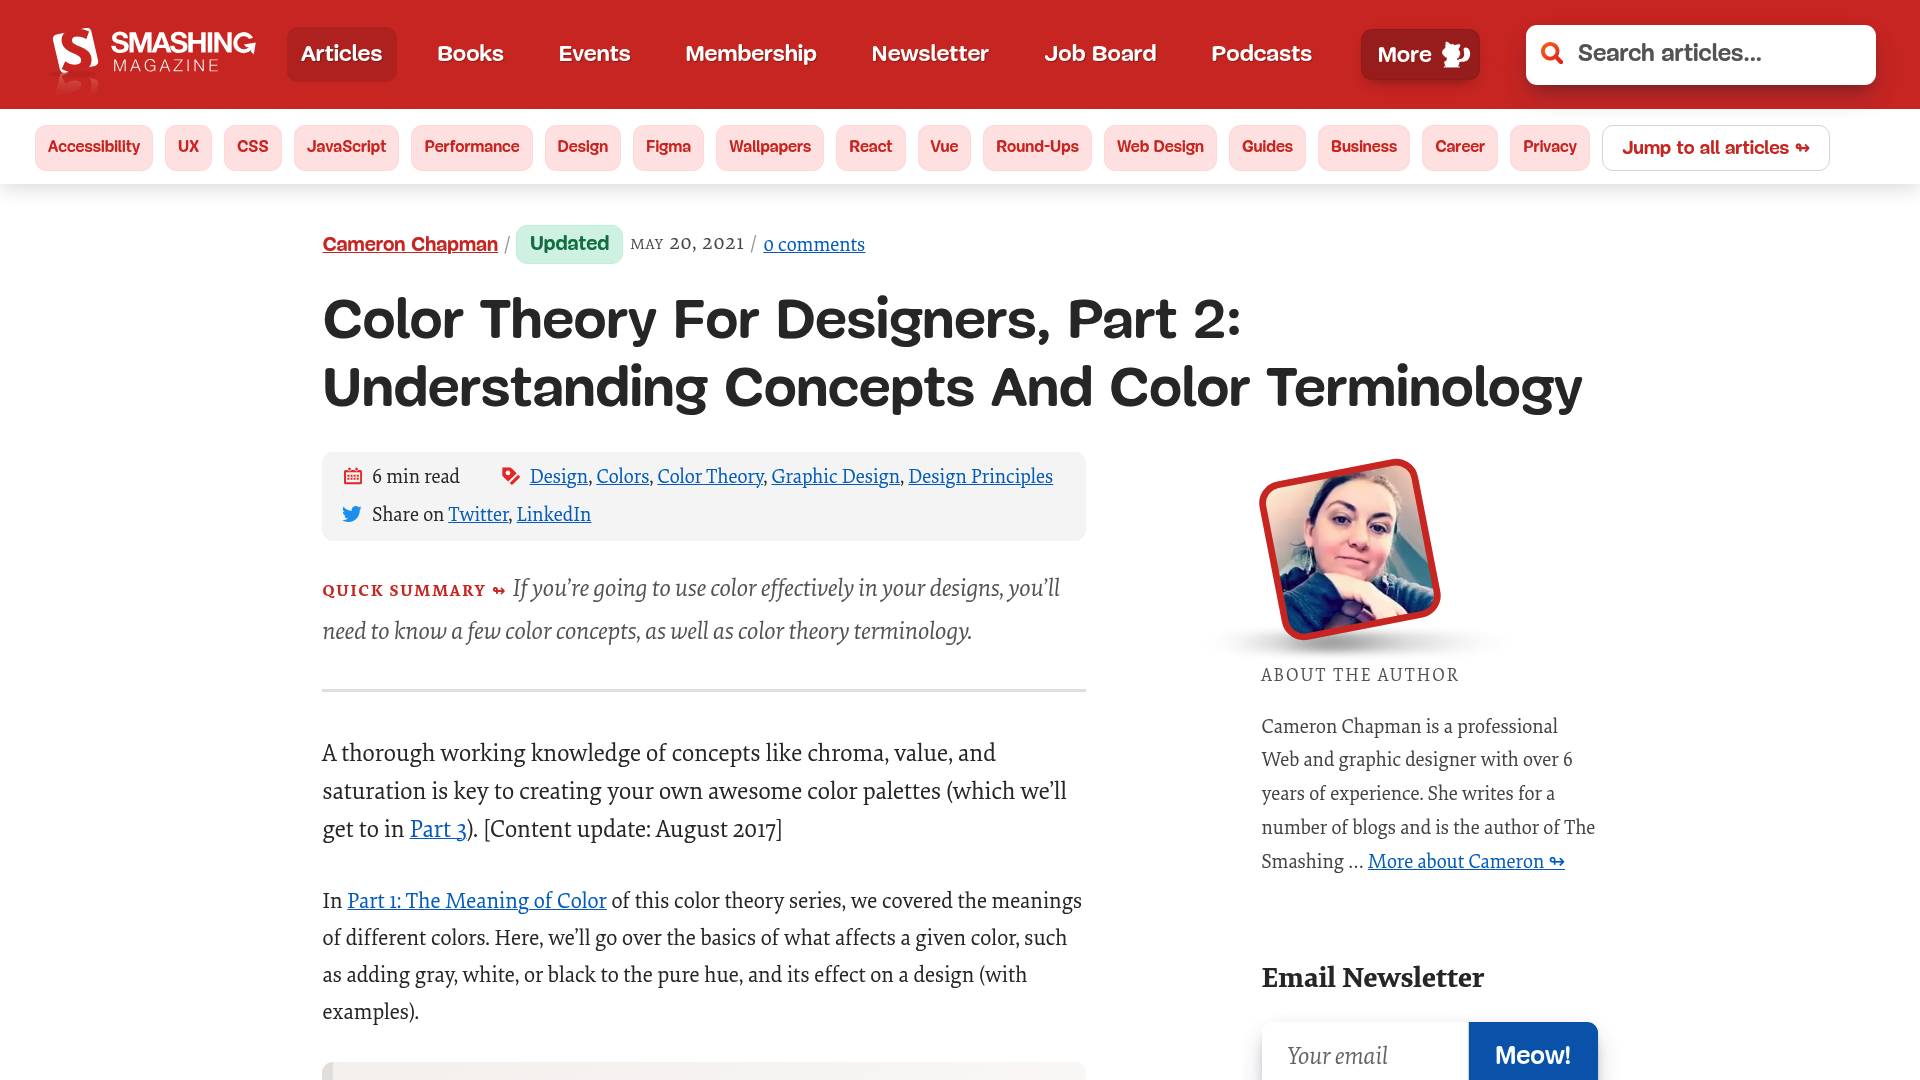This screenshot has height=1080, width=1920.
Task: Open the Articles menu item
Action: pyautogui.click(x=341, y=54)
